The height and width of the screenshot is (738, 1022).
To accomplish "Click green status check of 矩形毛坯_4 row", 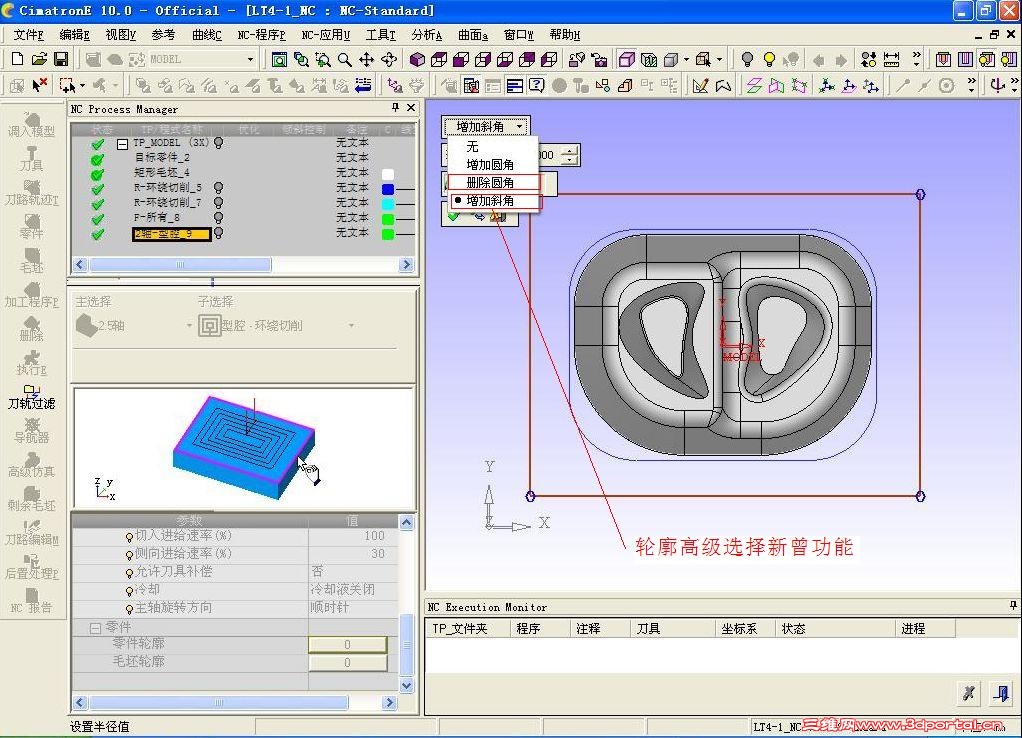I will point(98,174).
